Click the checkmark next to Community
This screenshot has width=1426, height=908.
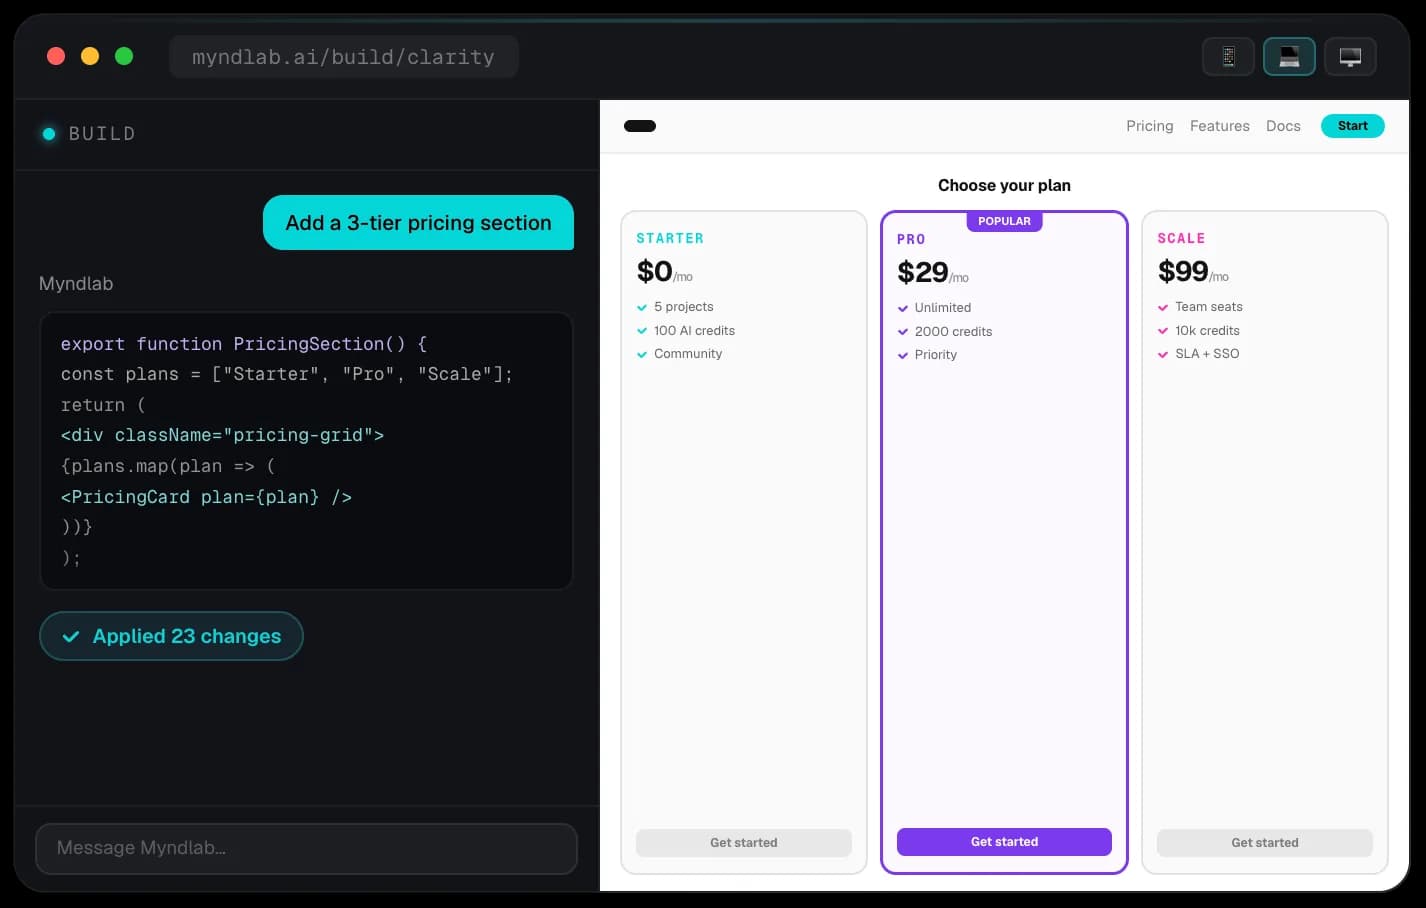[642, 354]
